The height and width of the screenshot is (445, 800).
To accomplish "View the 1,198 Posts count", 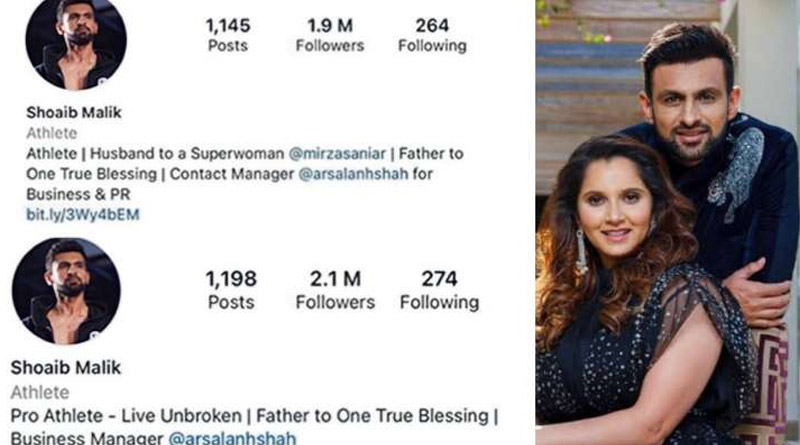I will pyautogui.click(x=231, y=290).
